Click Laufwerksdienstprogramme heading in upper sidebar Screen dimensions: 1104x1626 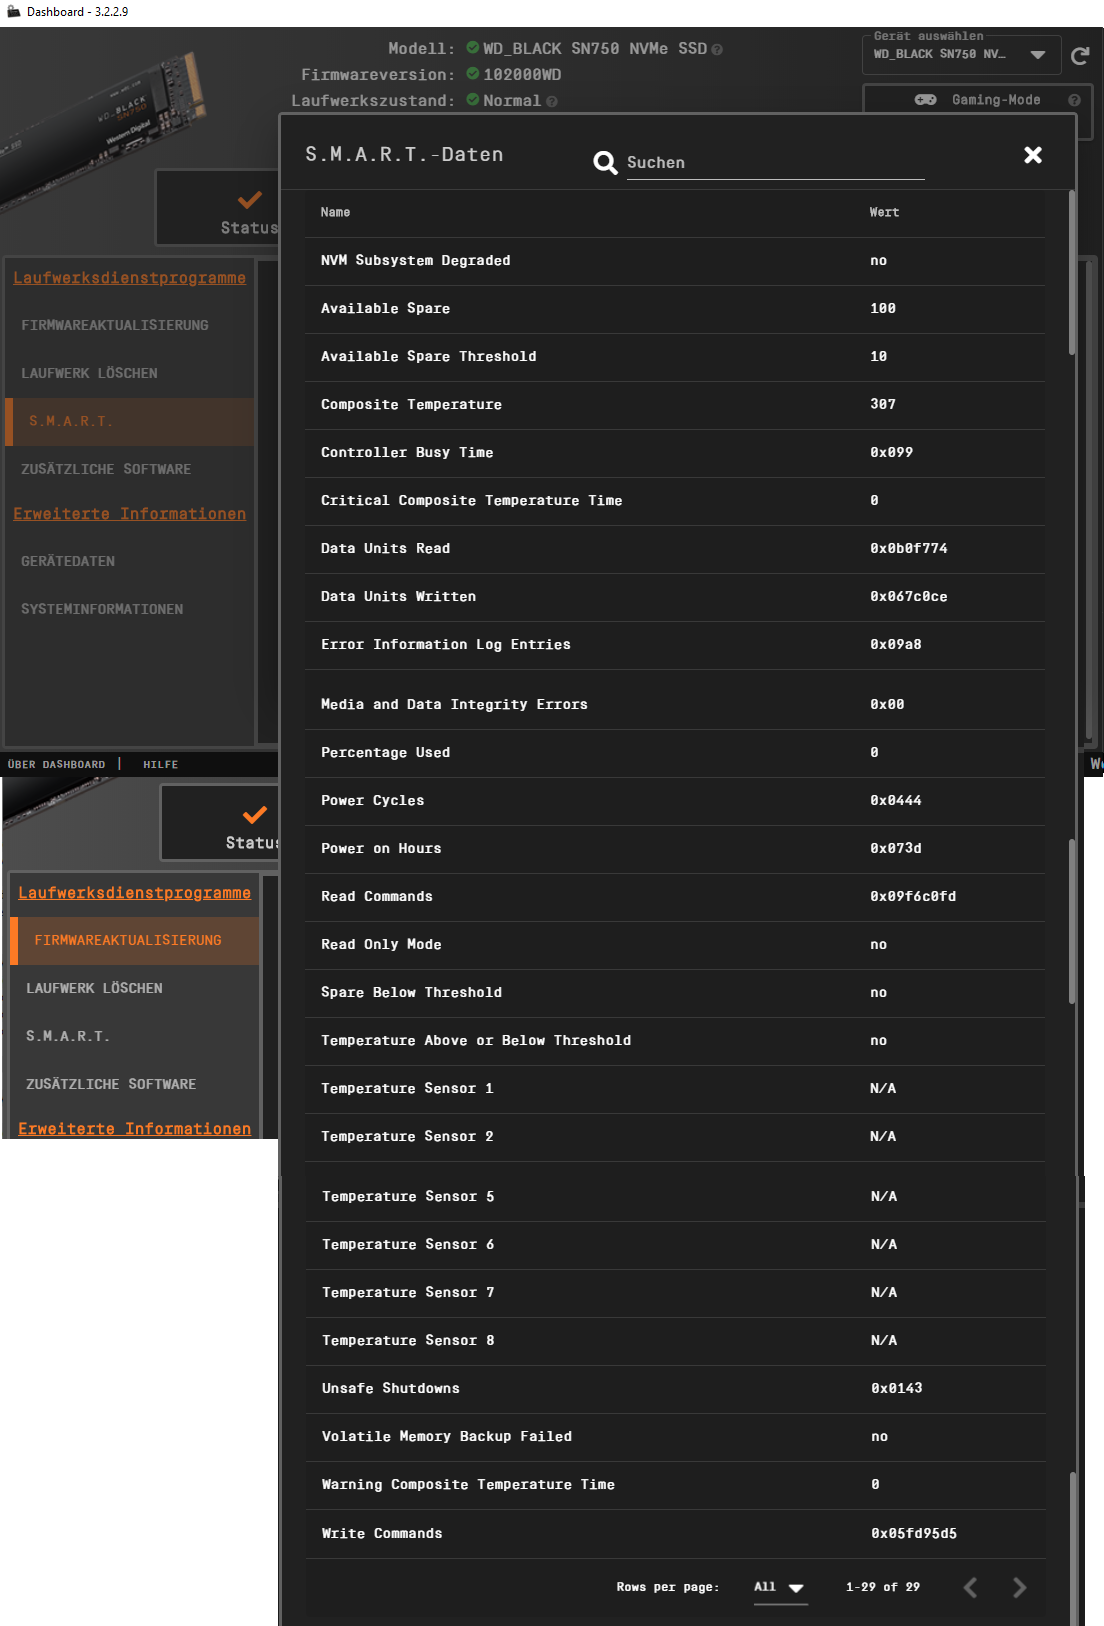[x=129, y=278]
